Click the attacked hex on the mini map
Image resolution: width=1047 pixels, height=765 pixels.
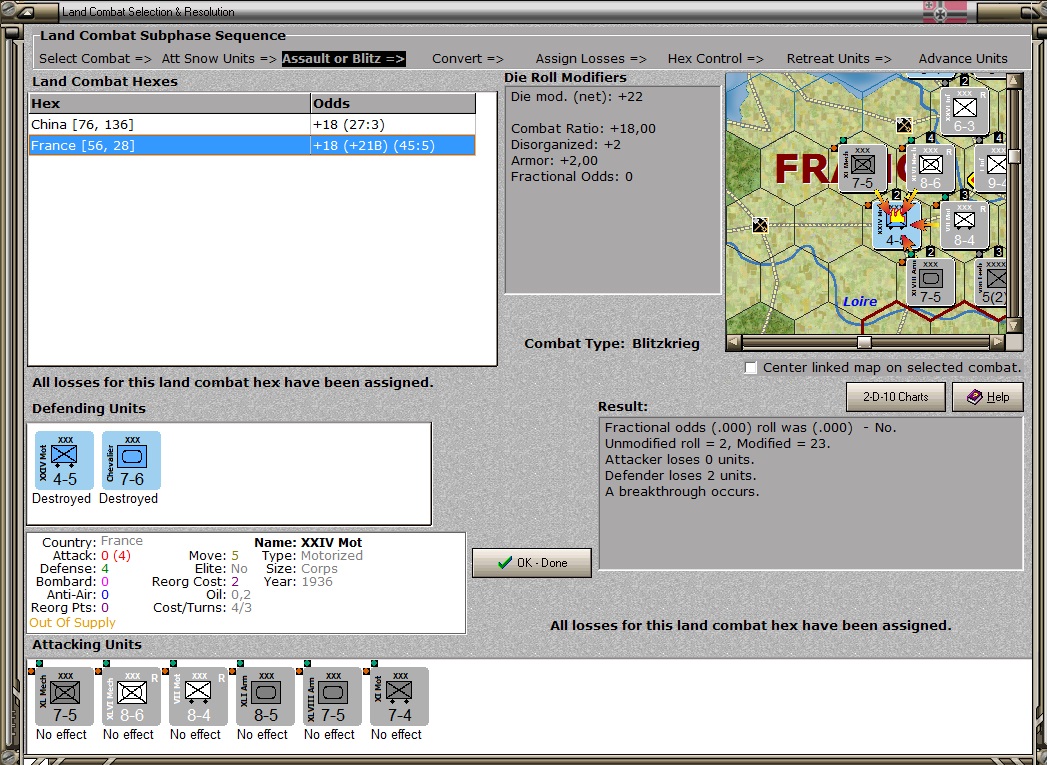tap(896, 223)
